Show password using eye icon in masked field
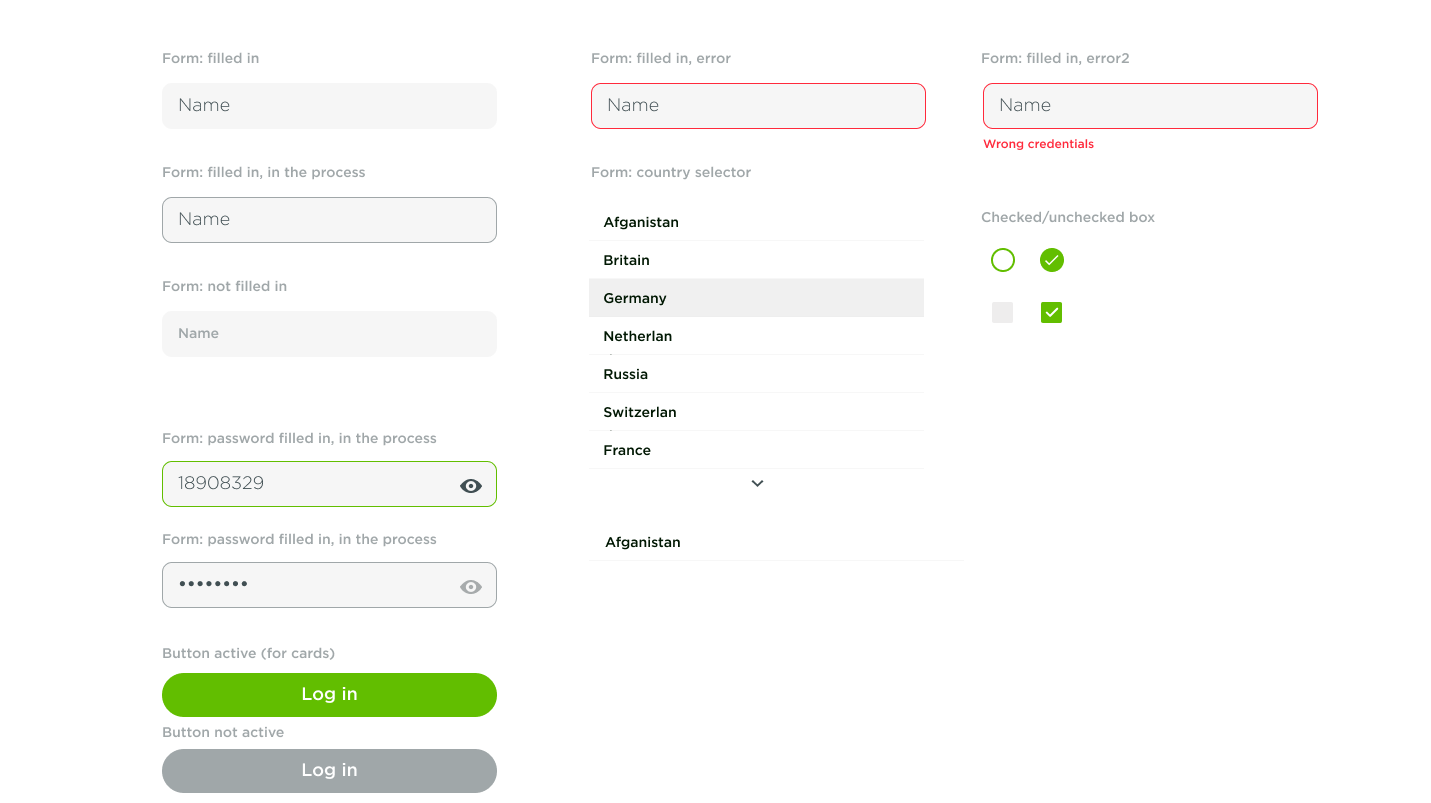This screenshot has height=803, width=1431. [471, 587]
